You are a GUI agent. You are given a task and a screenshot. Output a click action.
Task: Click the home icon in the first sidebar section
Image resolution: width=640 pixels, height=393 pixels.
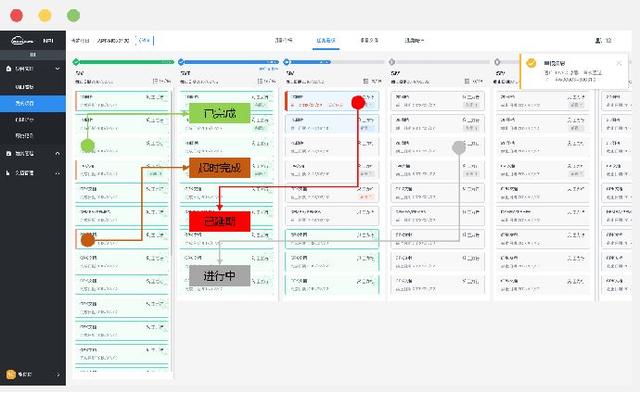click(9, 69)
